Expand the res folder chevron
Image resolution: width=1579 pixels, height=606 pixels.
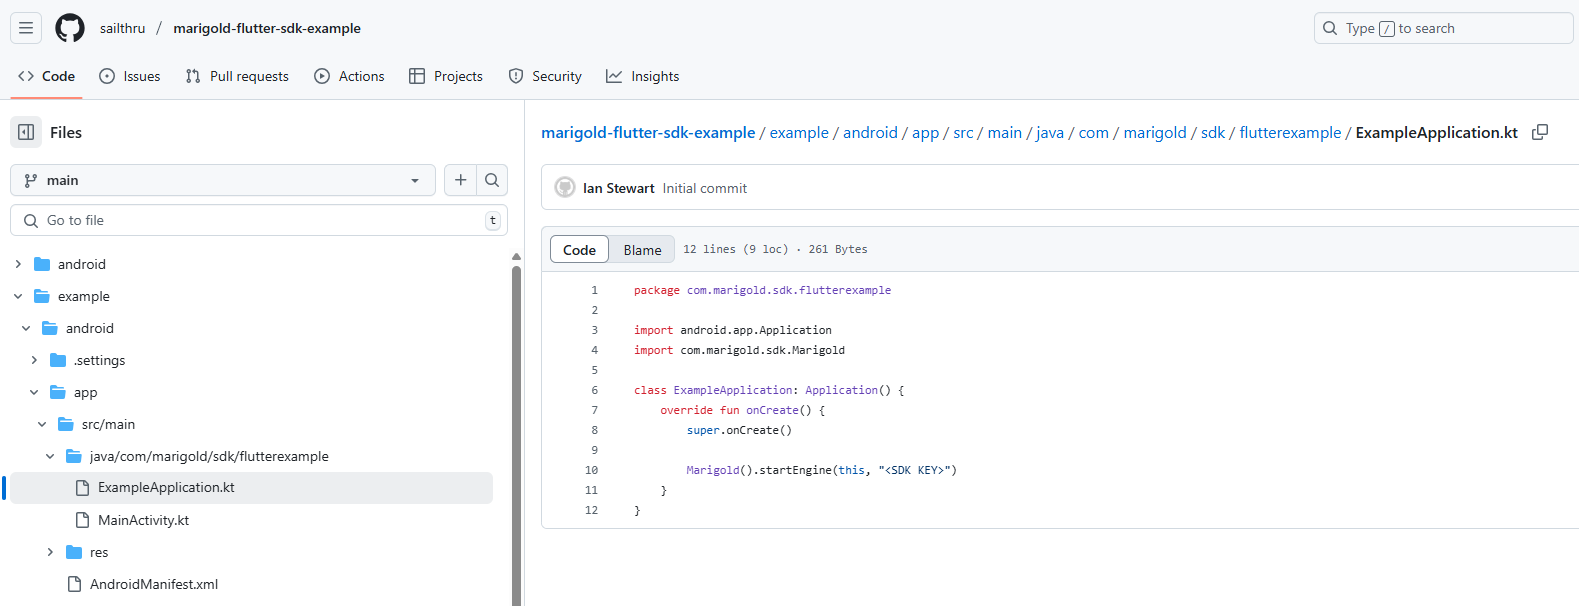coord(50,552)
